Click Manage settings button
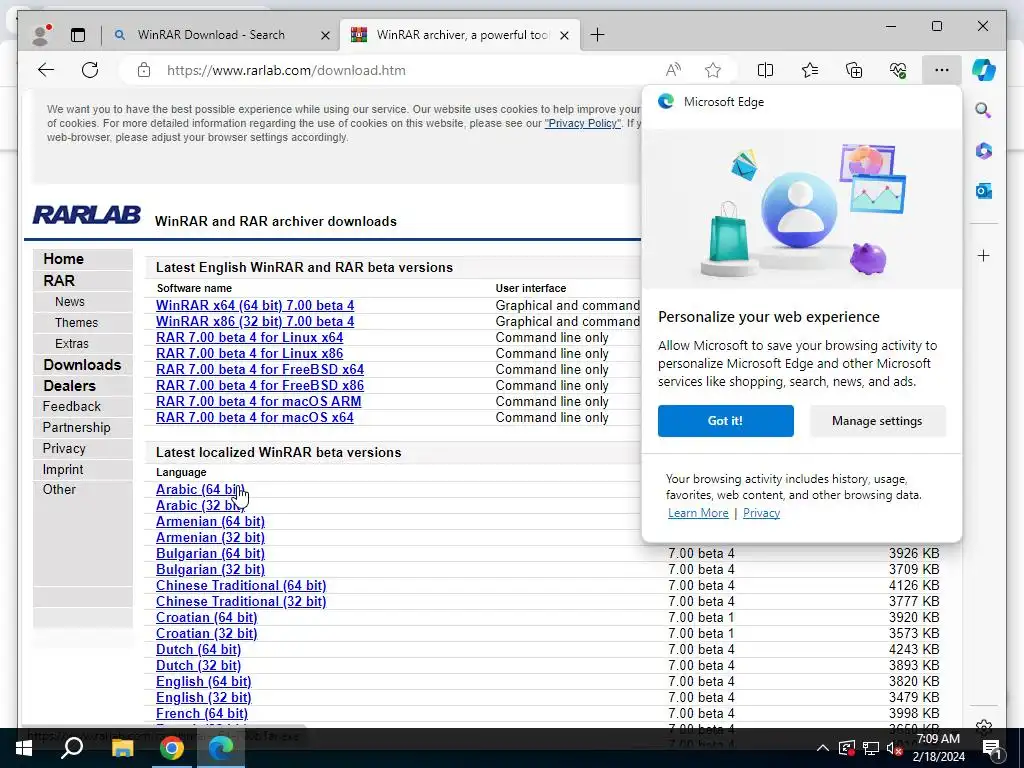1024x768 pixels. pyautogui.click(x=877, y=421)
